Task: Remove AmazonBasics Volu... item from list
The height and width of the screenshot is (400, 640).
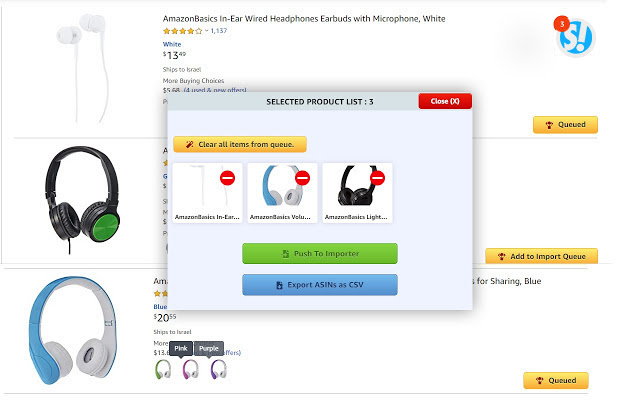Action: 302,178
